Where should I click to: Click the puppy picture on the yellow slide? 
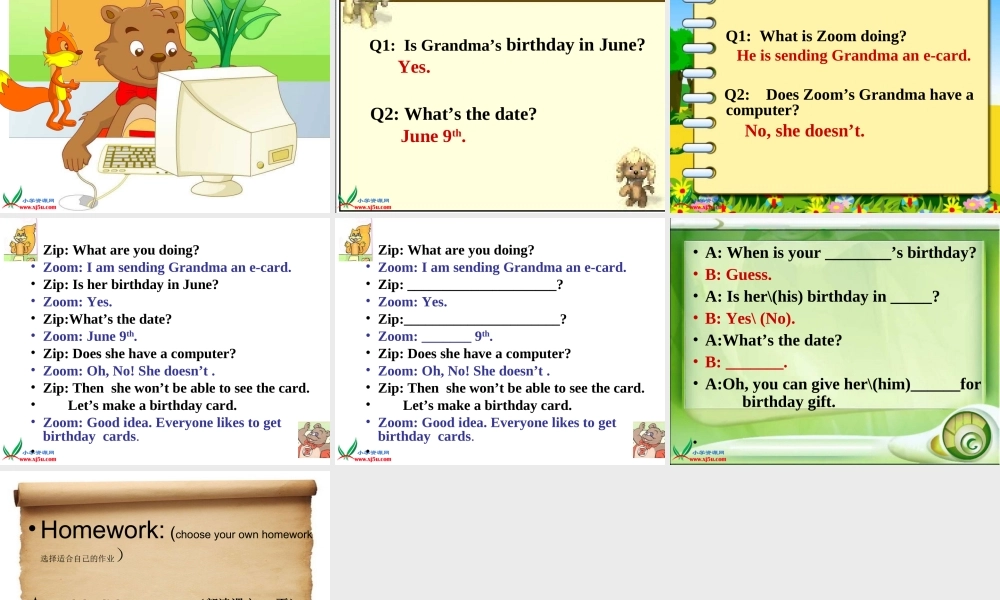coord(635,177)
